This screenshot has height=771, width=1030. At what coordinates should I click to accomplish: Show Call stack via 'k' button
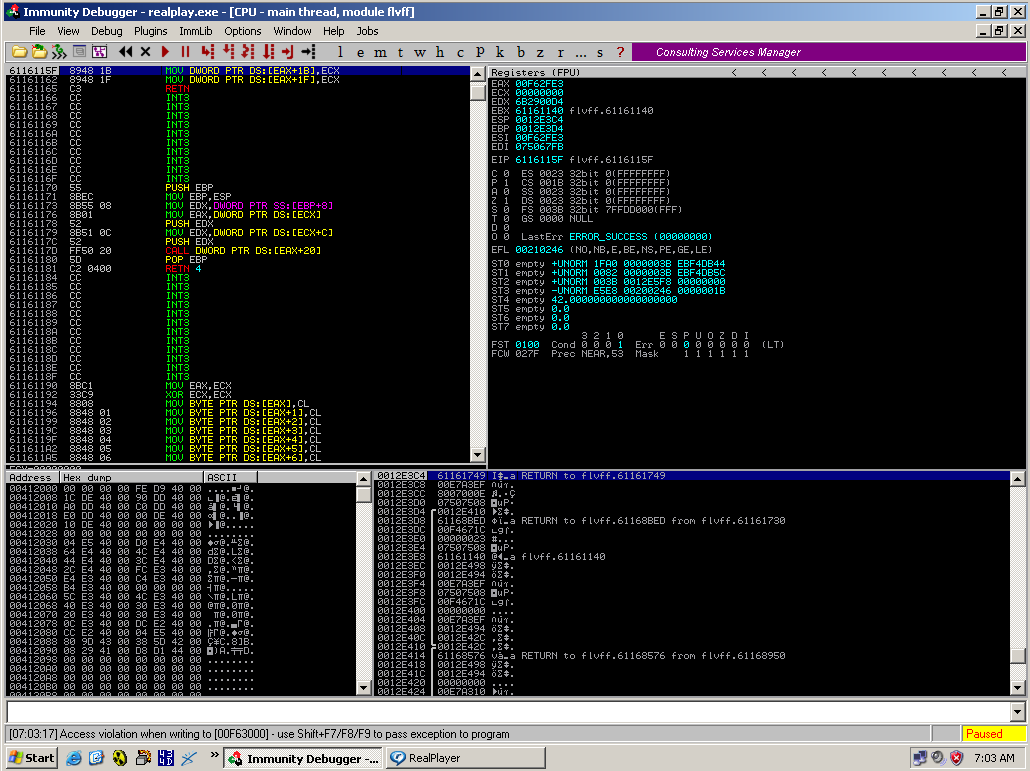(500, 52)
